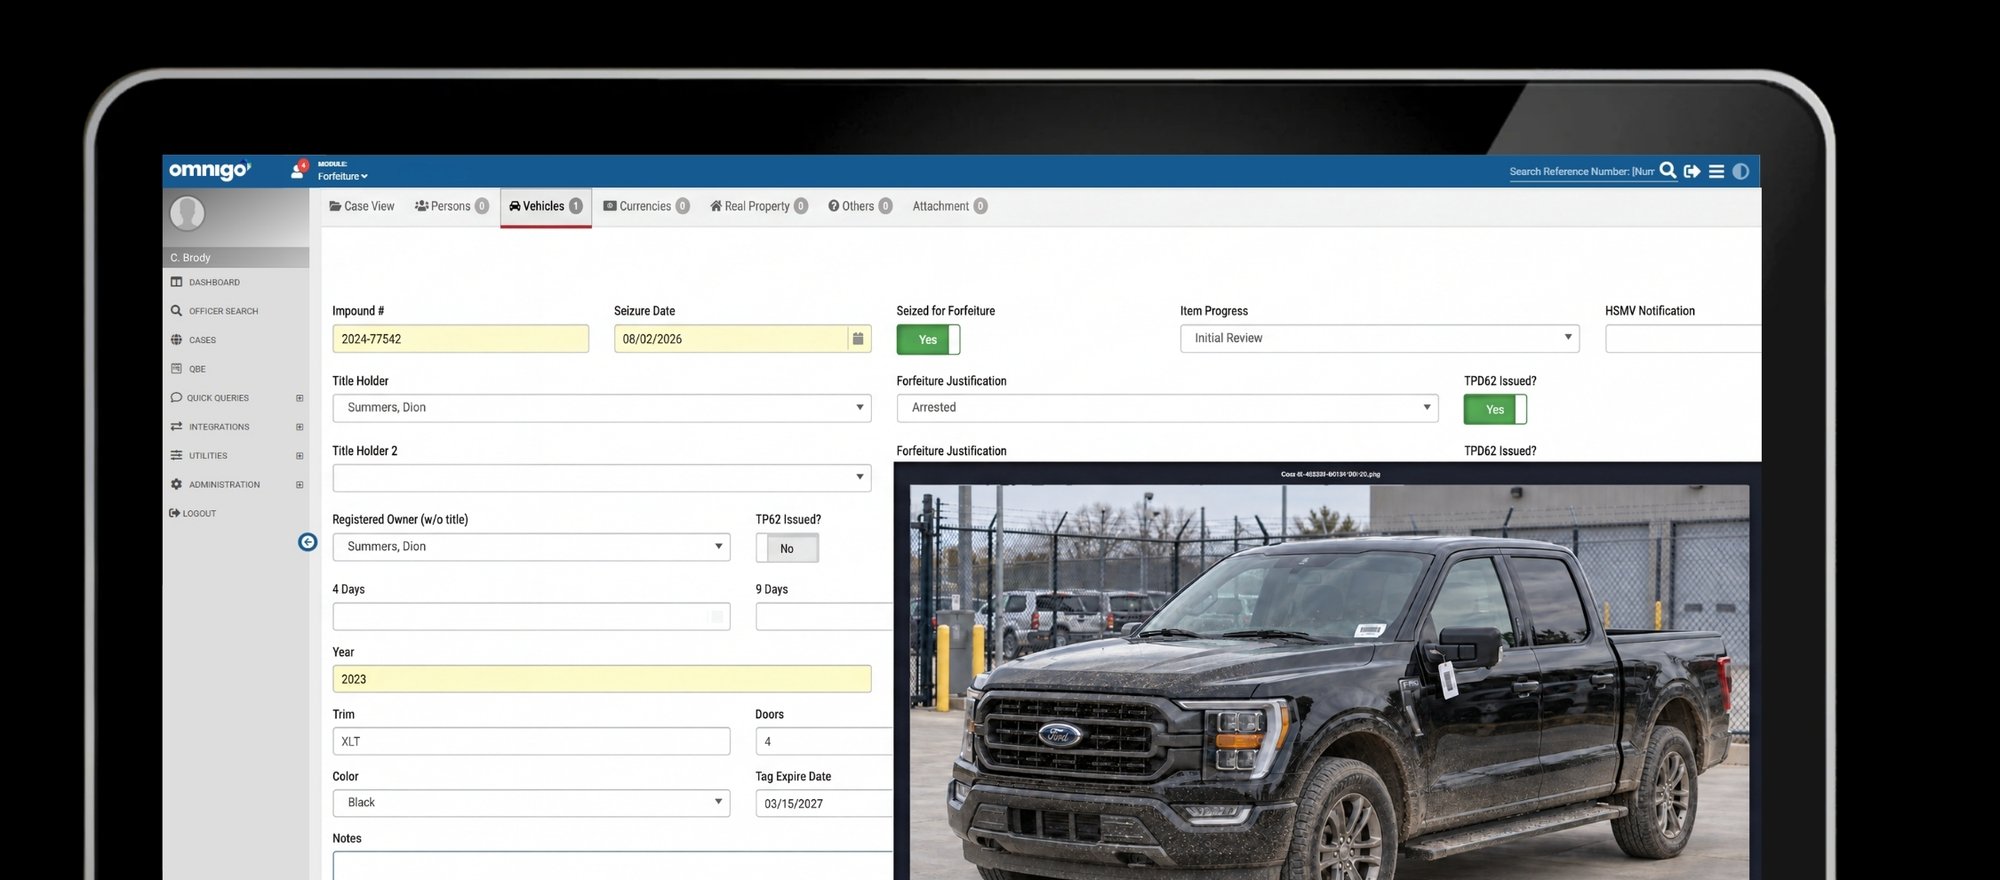The height and width of the screenshot is (880, 2000).
Task: Open the Title Holder dropdown
Action: 602,408
